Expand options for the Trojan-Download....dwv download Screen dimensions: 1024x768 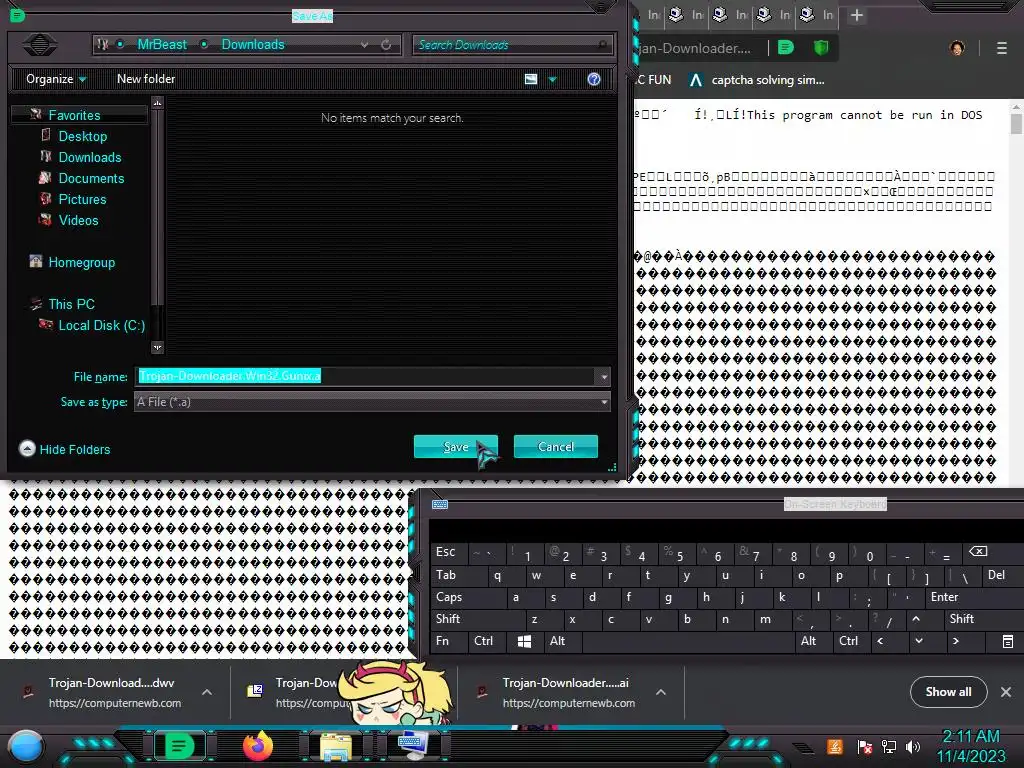(x=207, y=692)
